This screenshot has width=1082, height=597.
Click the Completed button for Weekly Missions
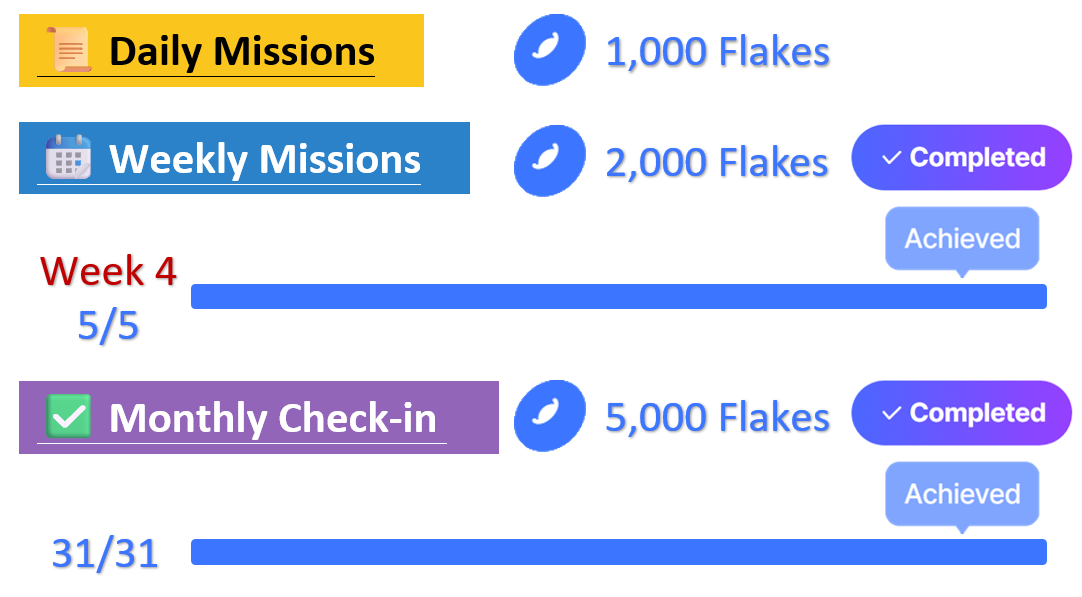(x=961, y=158)
